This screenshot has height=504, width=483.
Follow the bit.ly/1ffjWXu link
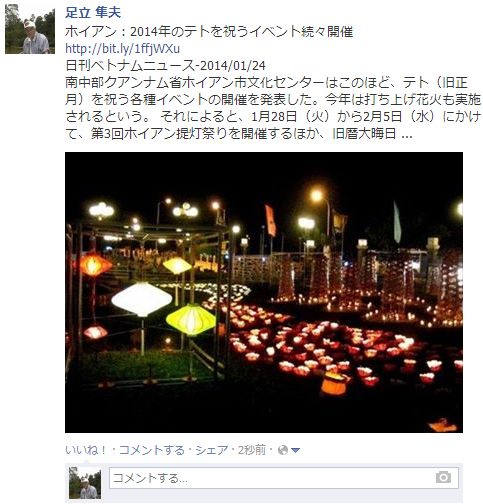click(122, 49)
